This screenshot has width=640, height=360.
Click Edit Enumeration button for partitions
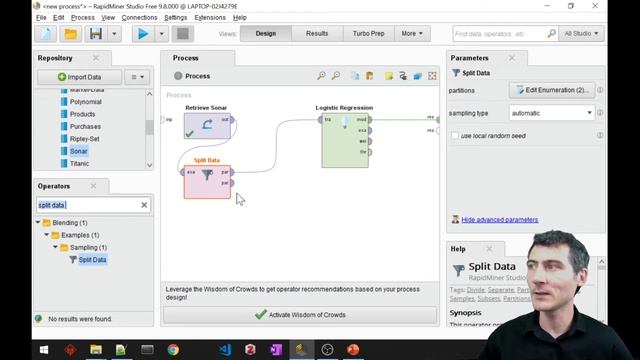tap(552, 90)
